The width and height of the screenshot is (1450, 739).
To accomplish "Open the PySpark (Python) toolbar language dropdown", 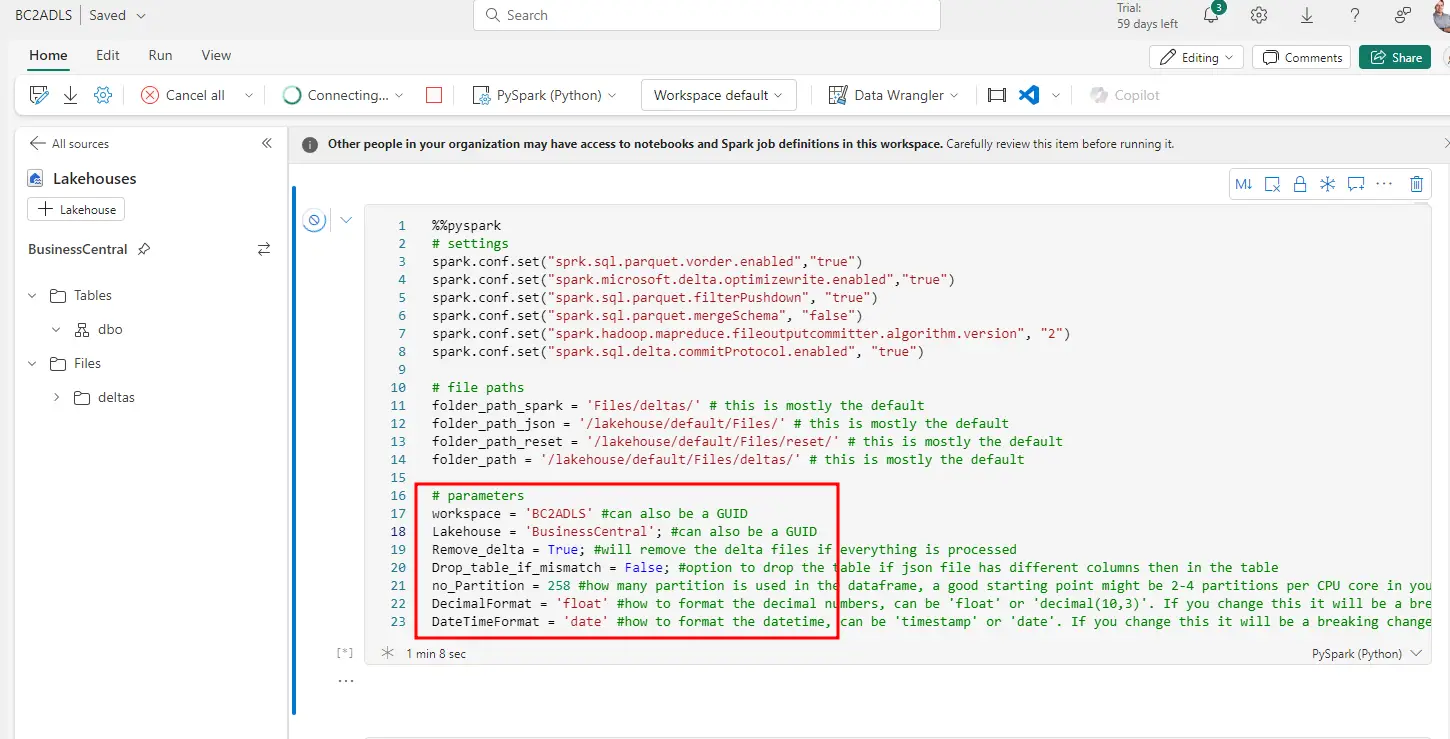I will pos(544,95).
